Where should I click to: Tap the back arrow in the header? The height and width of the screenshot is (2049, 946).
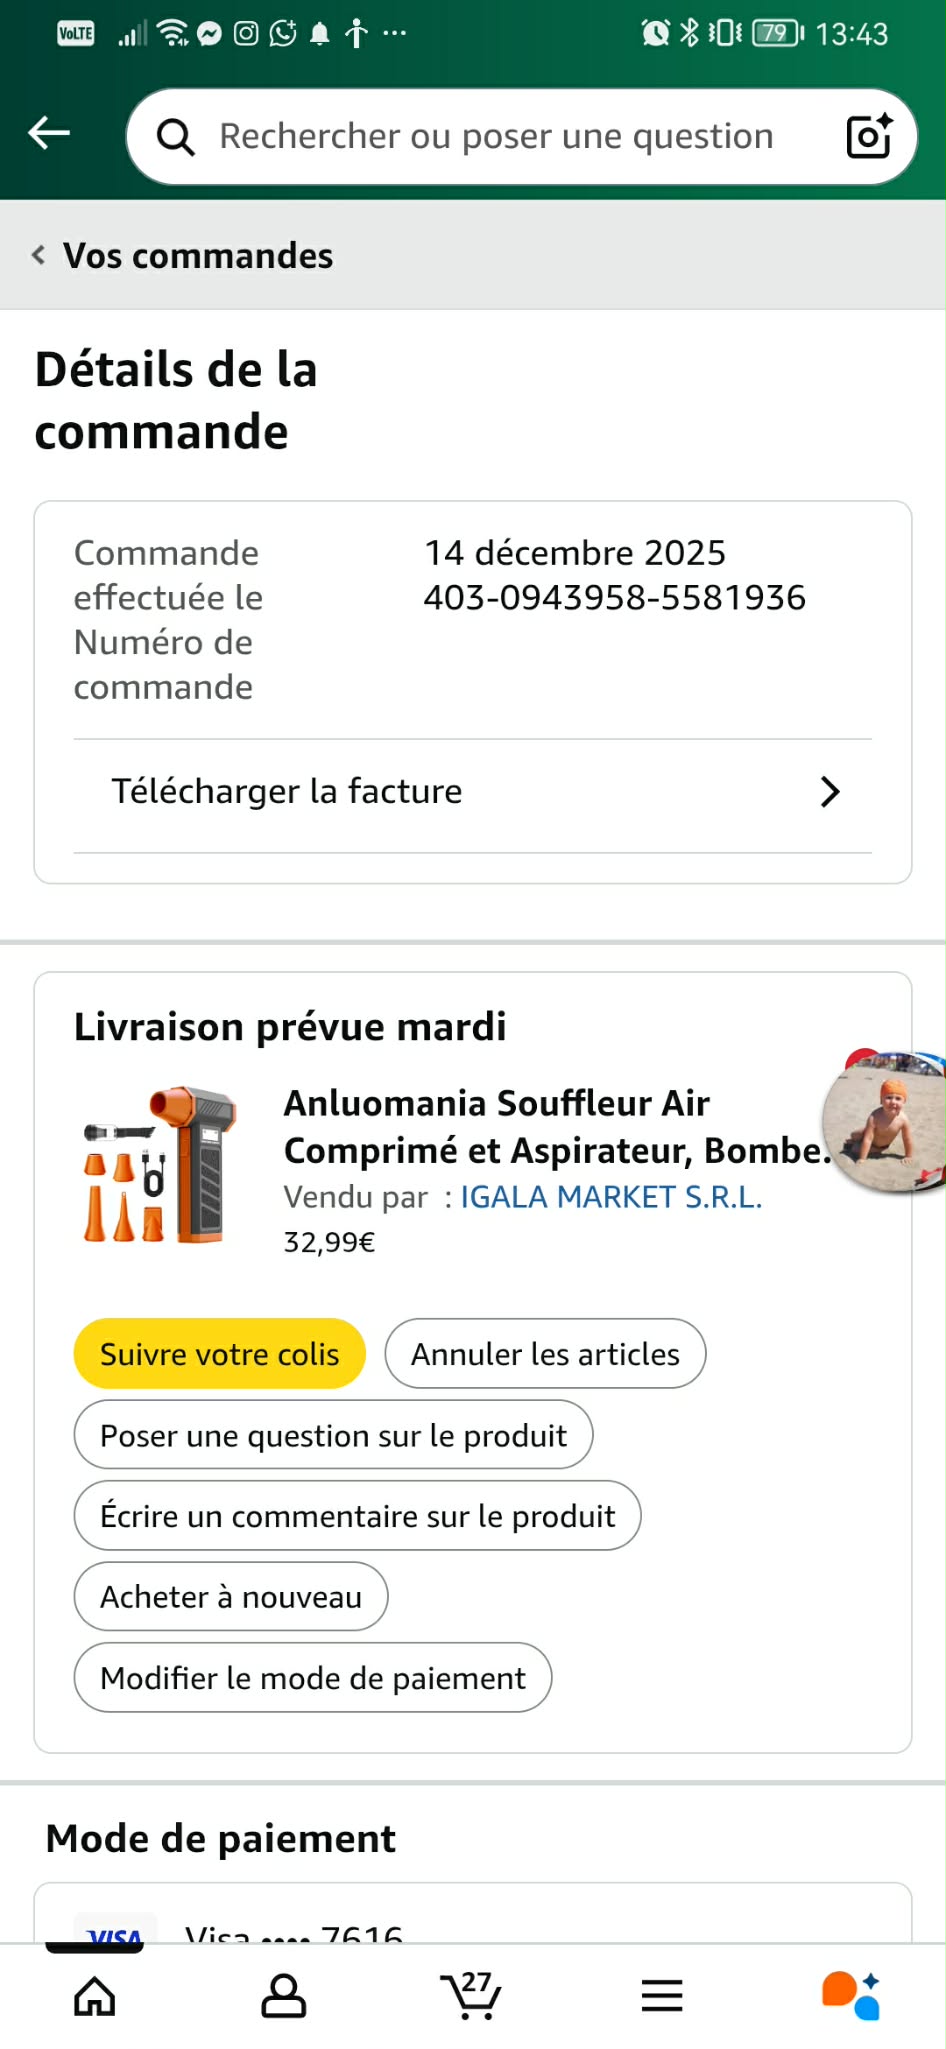pos(49,132)
